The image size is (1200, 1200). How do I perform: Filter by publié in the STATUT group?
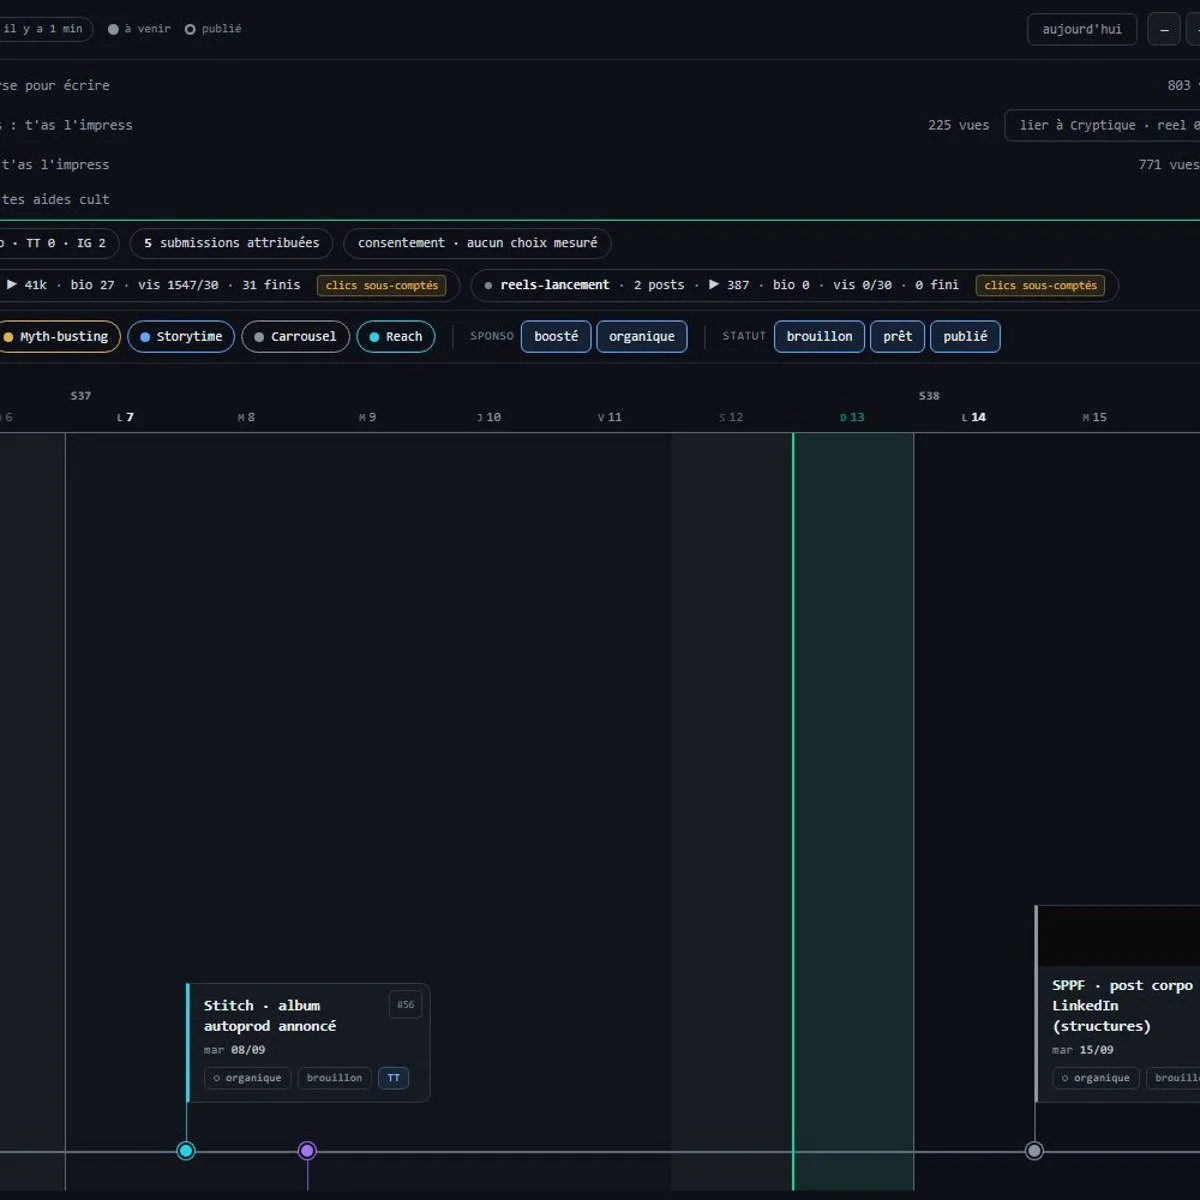(965, 337)
